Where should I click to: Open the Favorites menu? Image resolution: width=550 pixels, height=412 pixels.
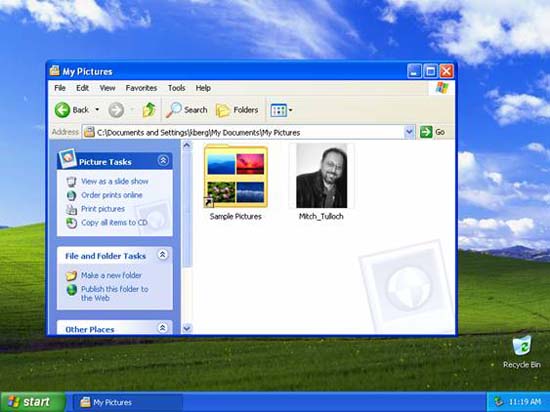[x=141, y=88]
